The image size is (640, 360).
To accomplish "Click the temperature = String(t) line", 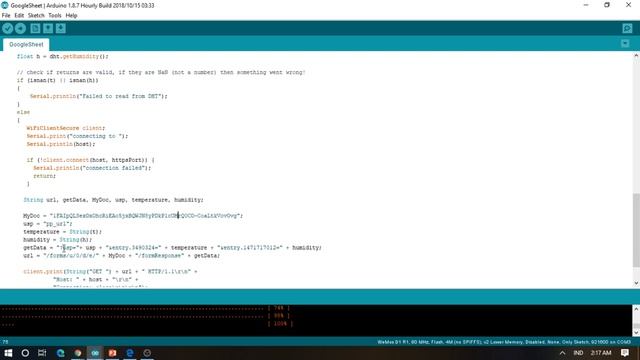I will (x=62, y=231).
